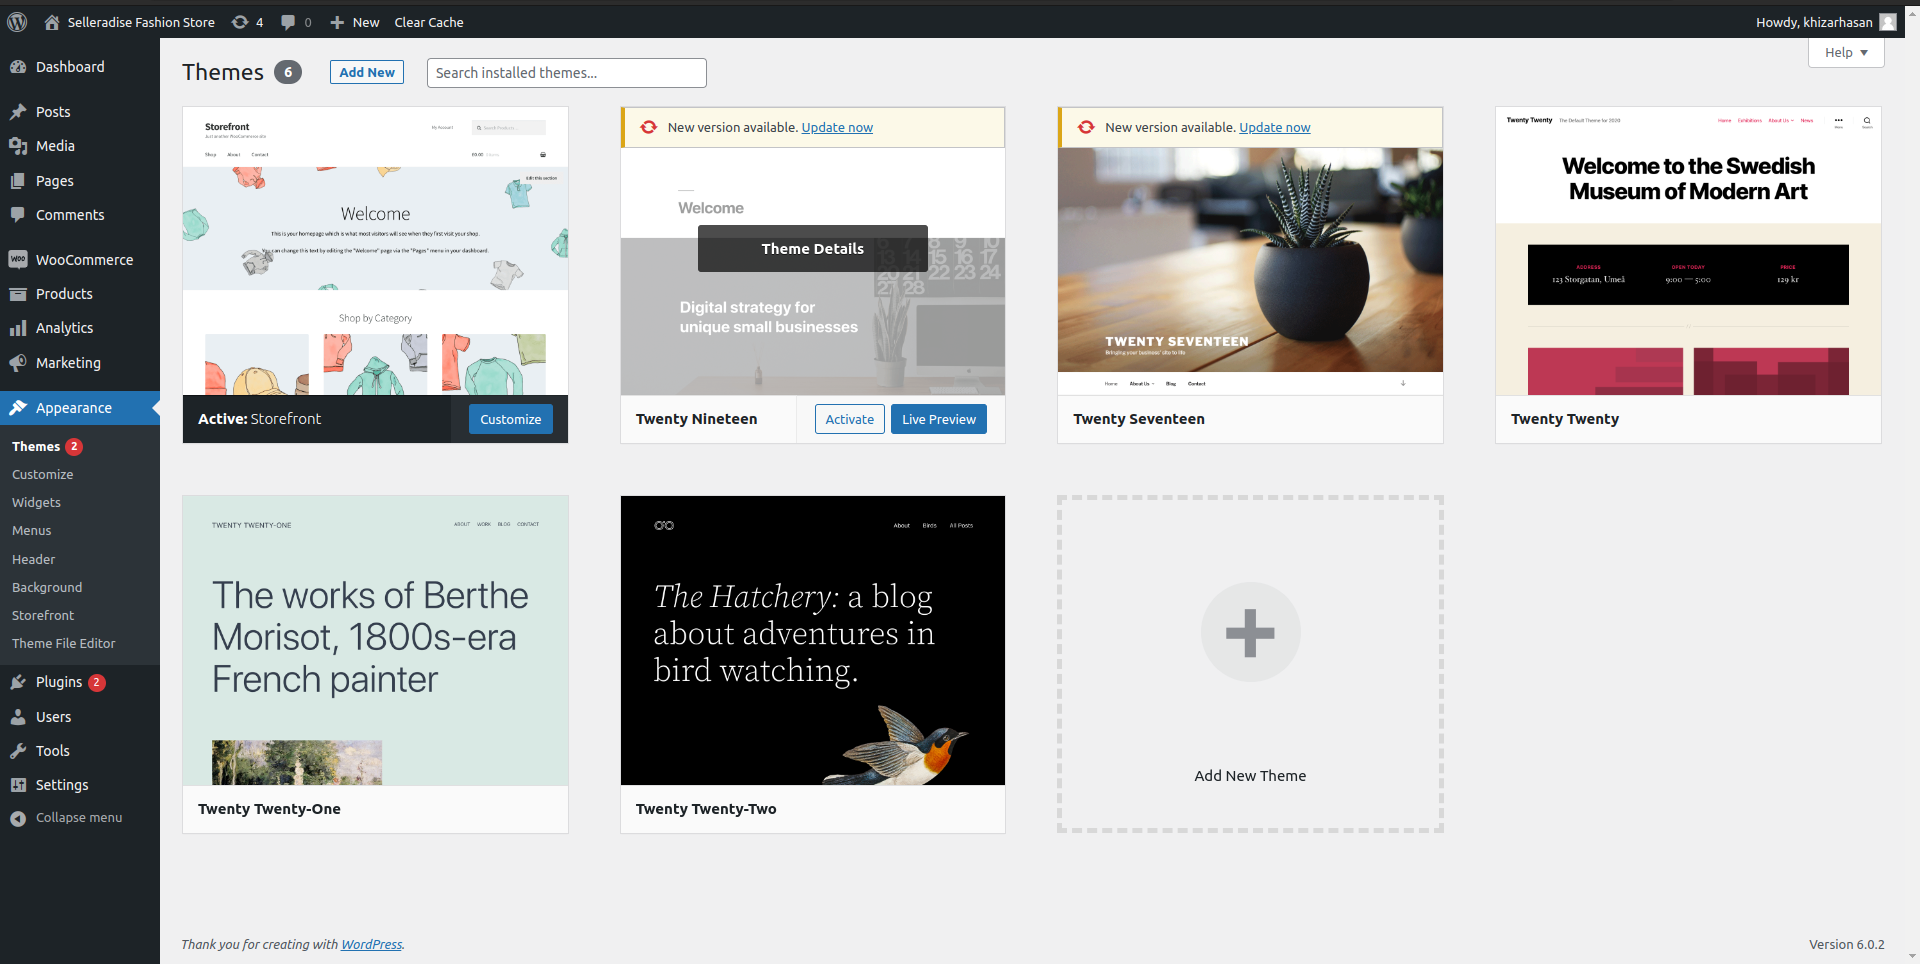Click the Add New button beside Themes
Viewport: 1920px width, 964px height.
click(x=367, y=72)
